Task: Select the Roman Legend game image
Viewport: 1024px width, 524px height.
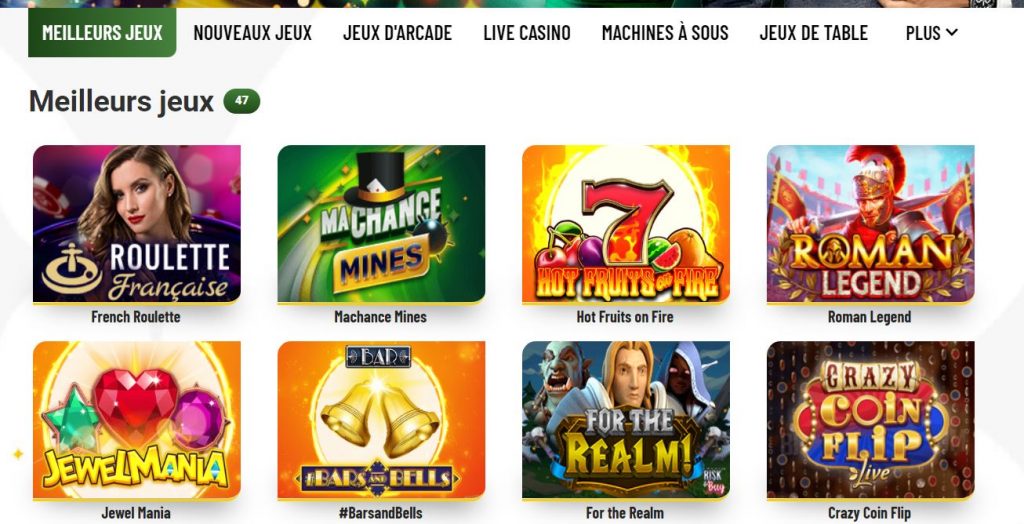Action: (871, 223)
